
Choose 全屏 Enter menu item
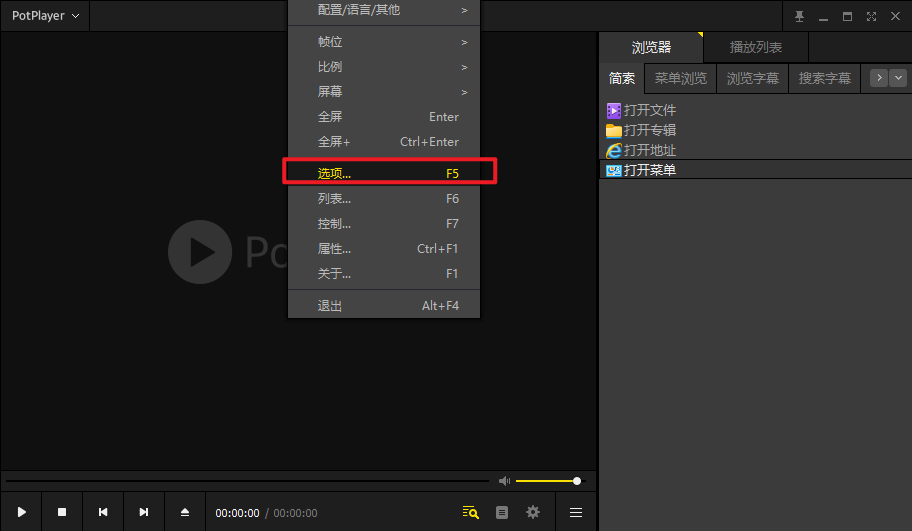click(x=384, y=117)
